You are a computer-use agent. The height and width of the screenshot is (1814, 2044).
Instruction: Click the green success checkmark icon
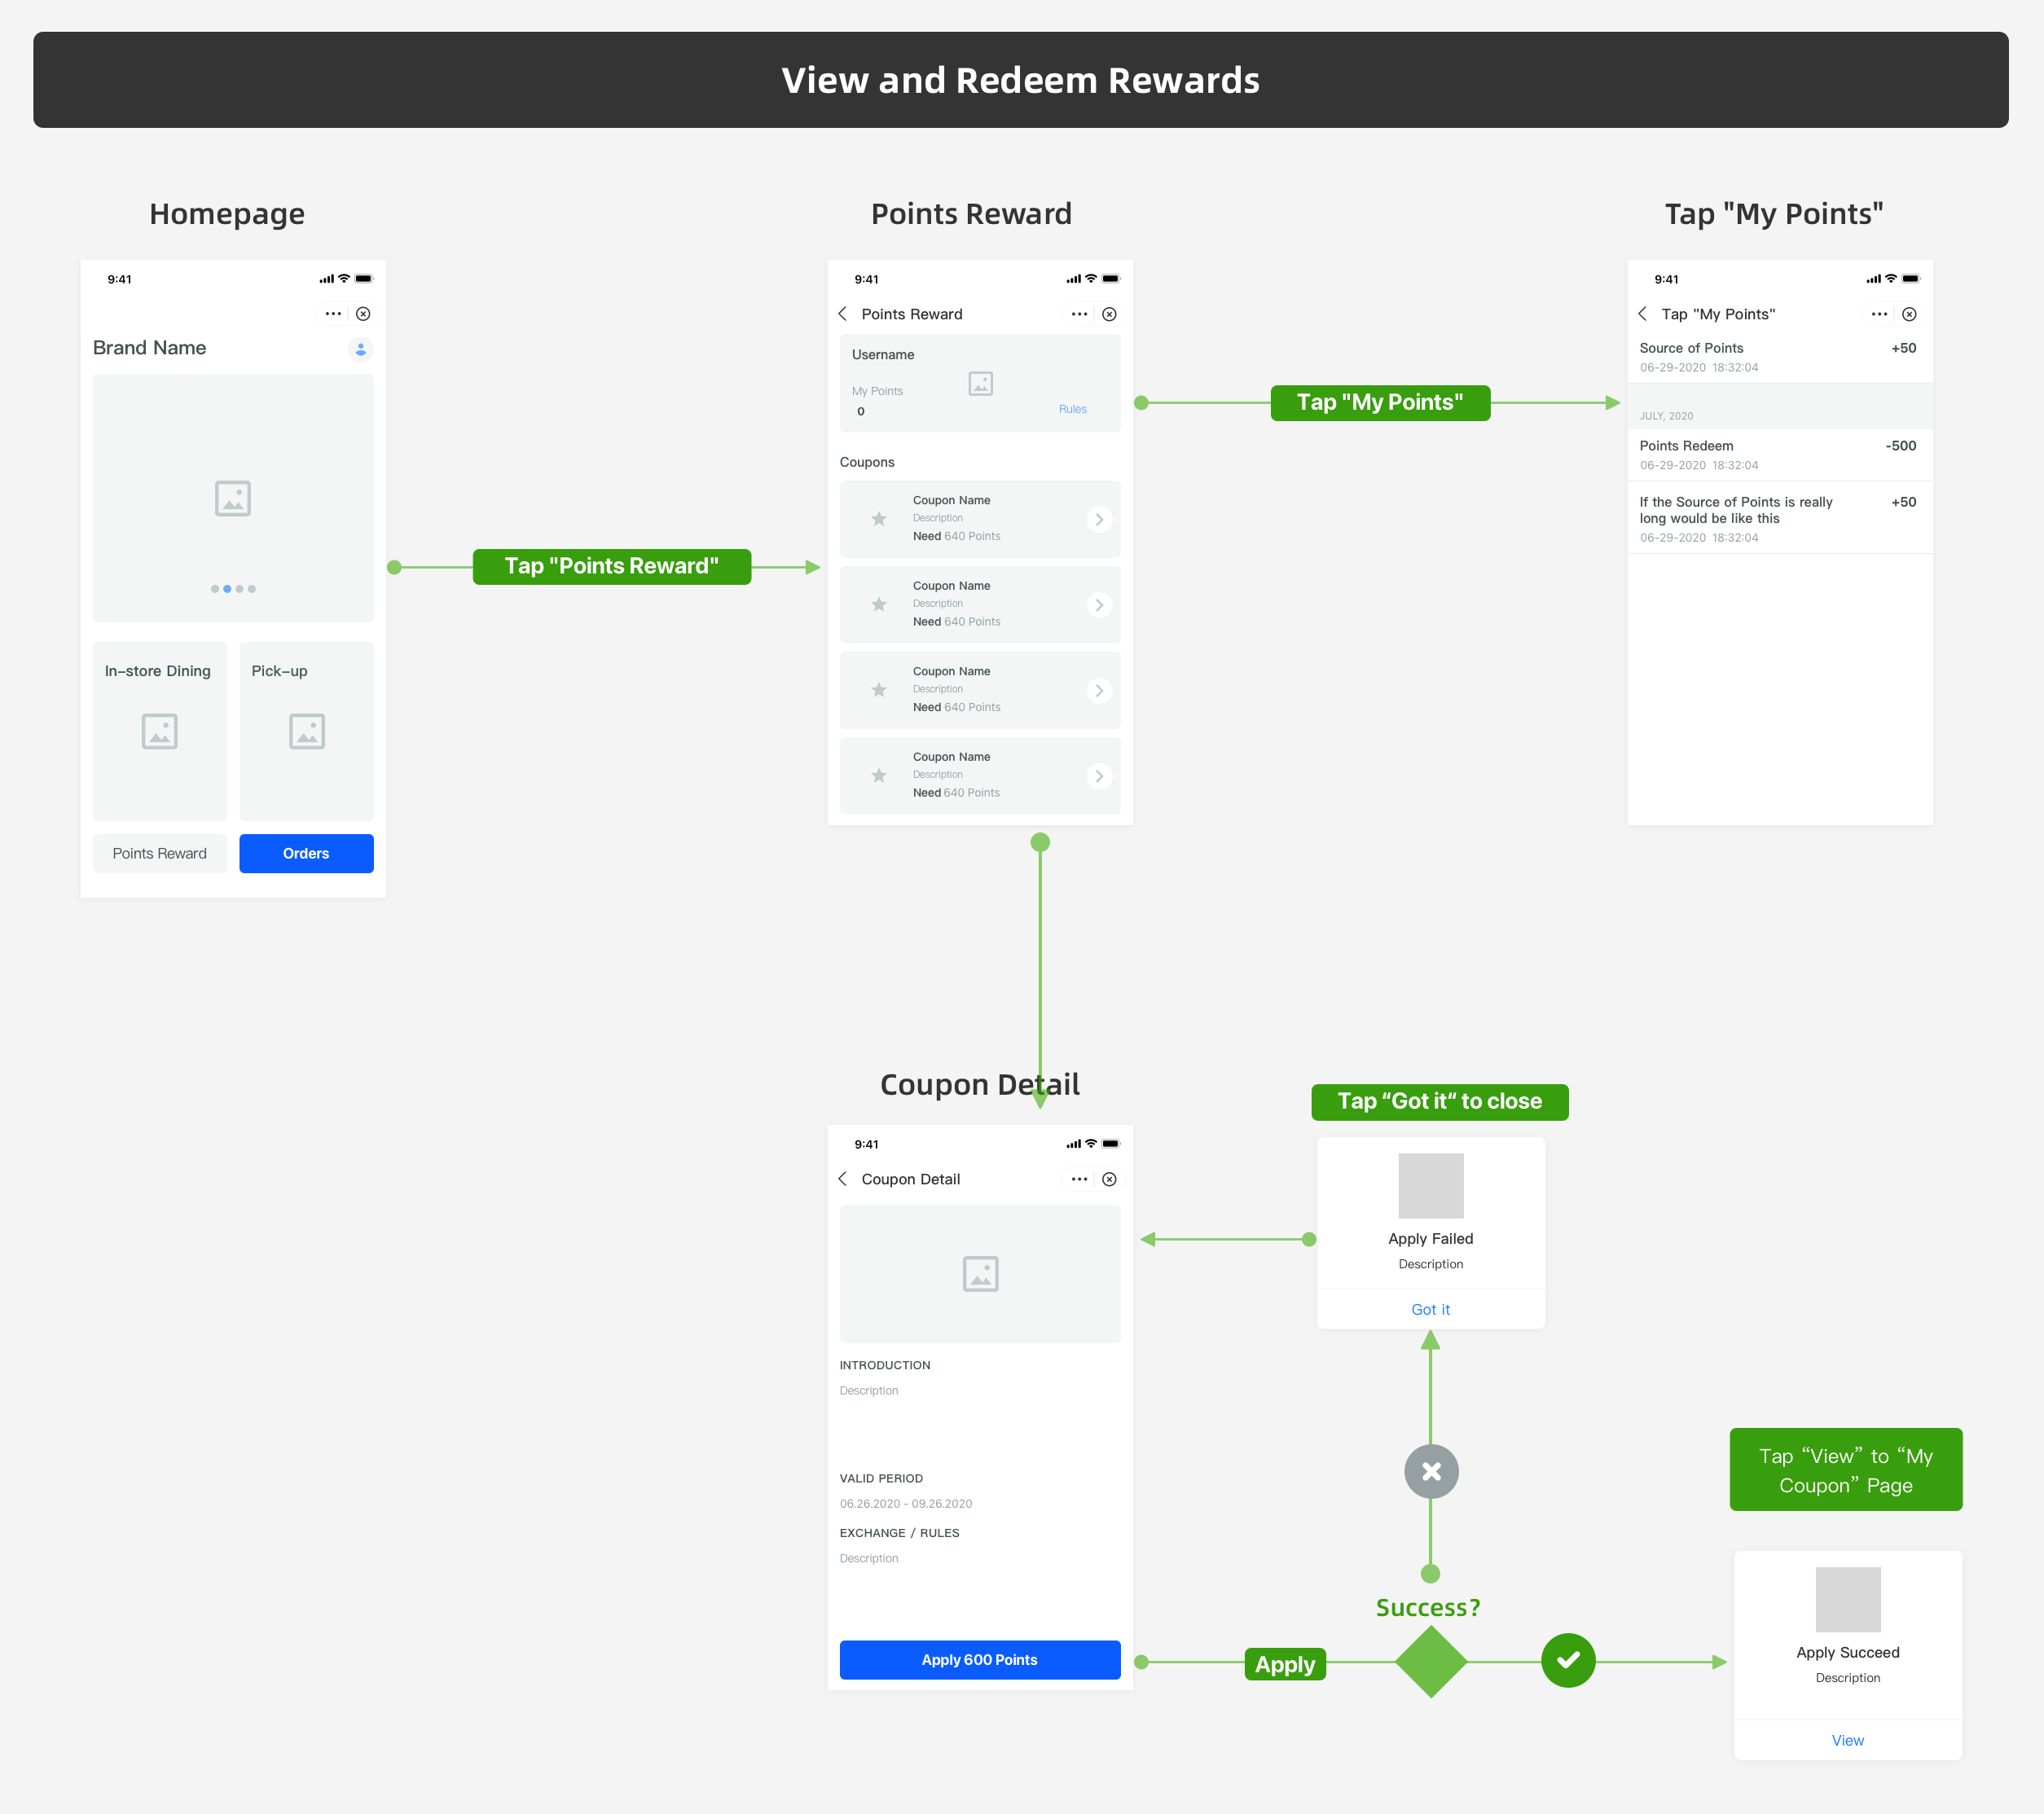[1568, 1660]
